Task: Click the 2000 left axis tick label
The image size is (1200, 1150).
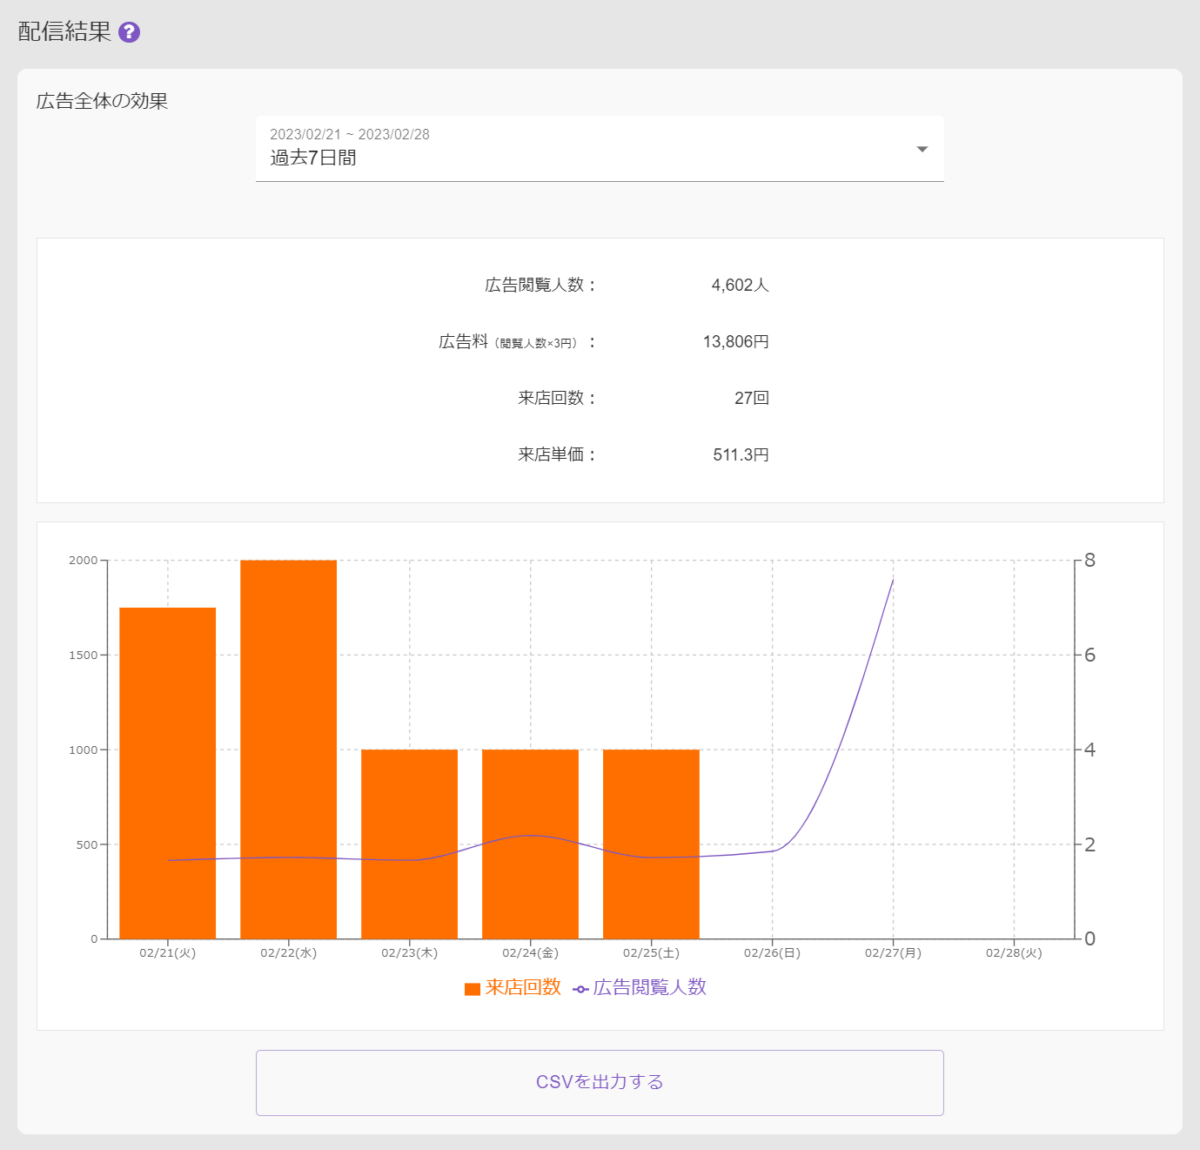Action: coord(83,561)
